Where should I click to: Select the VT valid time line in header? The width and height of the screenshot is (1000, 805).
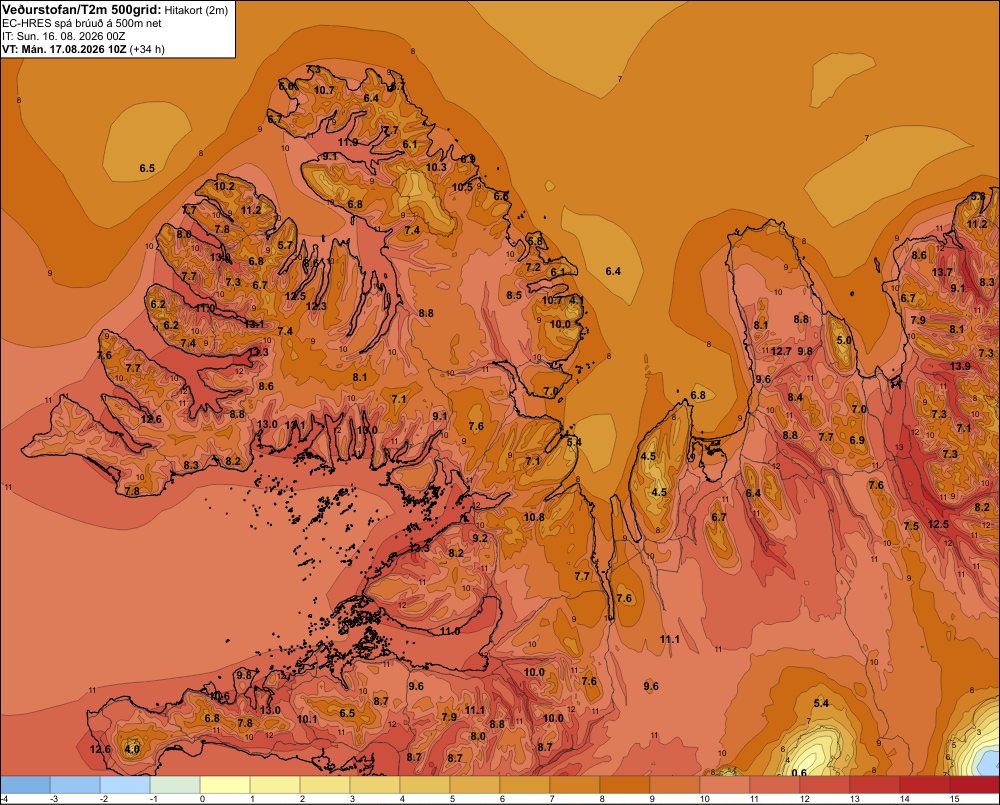pos(84,49)
